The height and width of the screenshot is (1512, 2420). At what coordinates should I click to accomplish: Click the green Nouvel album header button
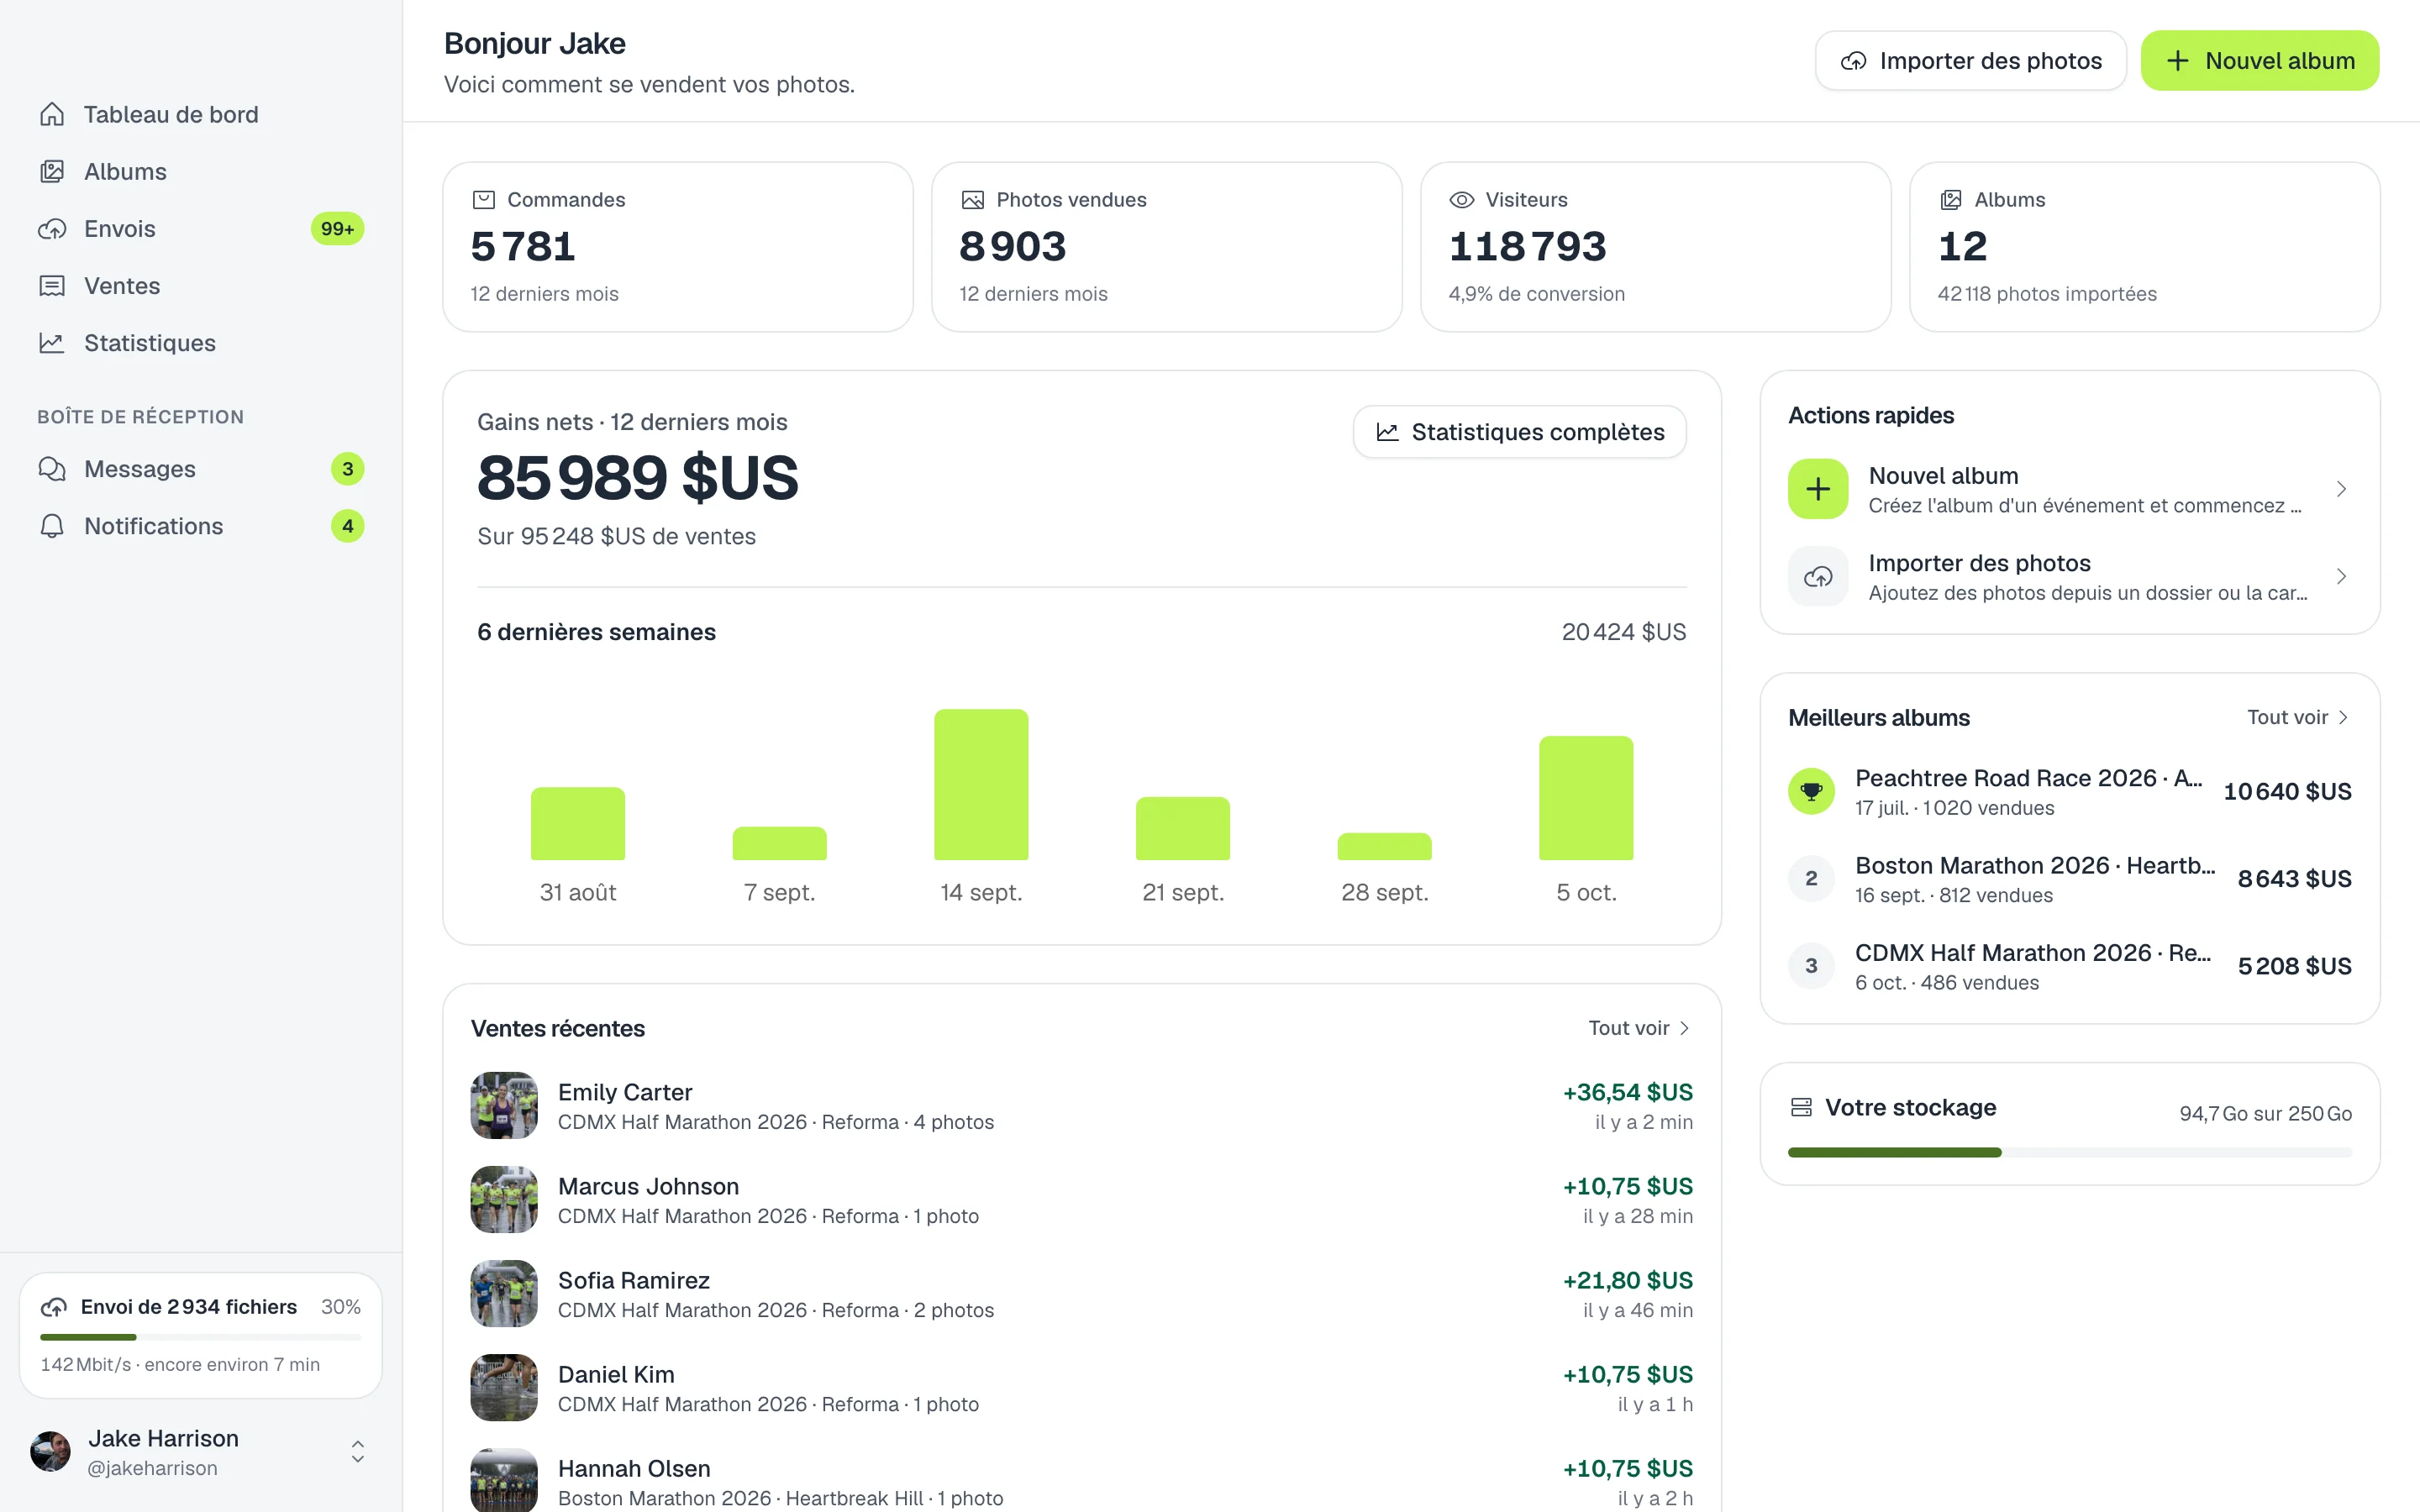point(2260,61)
